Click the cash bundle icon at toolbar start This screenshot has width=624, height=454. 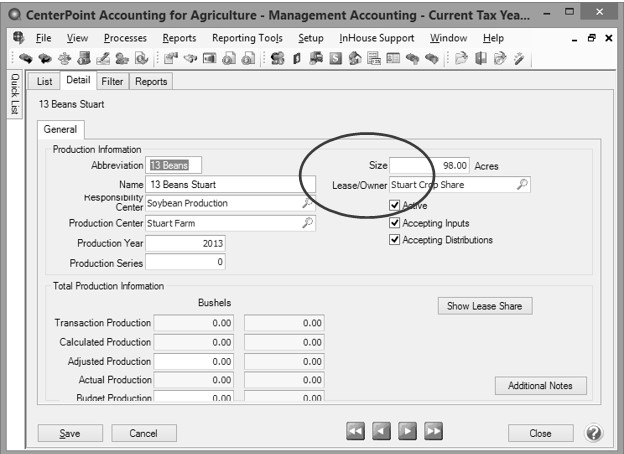25,59
